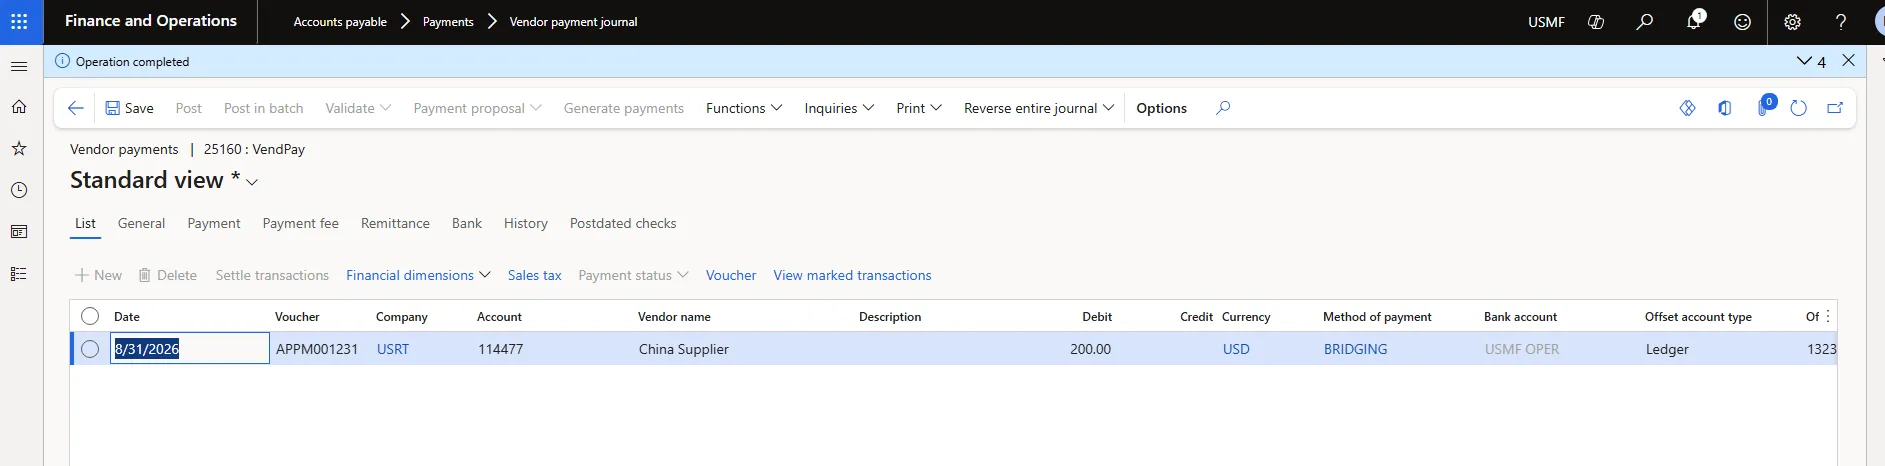This screenshot has width=1885, height=466.
Task: Switch to the History tab
Action: [x=526, y=223]
